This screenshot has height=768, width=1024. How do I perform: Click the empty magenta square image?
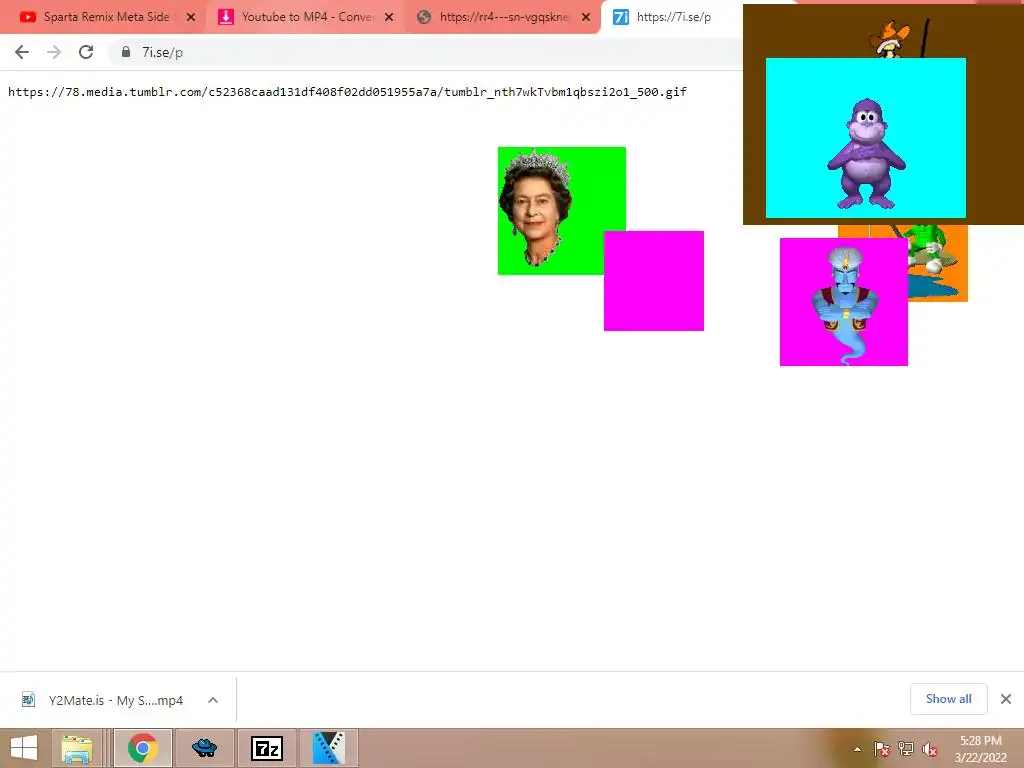coord(654,281)
